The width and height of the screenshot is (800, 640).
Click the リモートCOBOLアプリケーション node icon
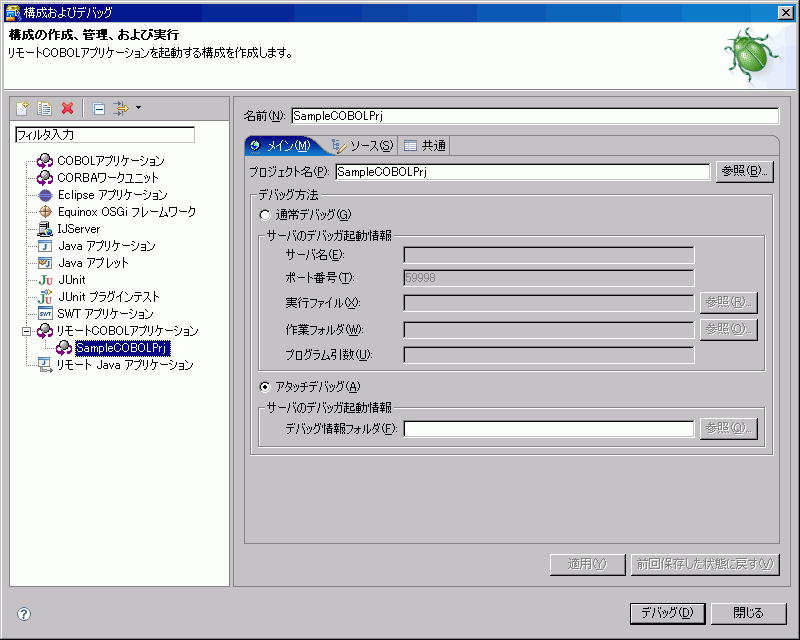tap(45, 331)
